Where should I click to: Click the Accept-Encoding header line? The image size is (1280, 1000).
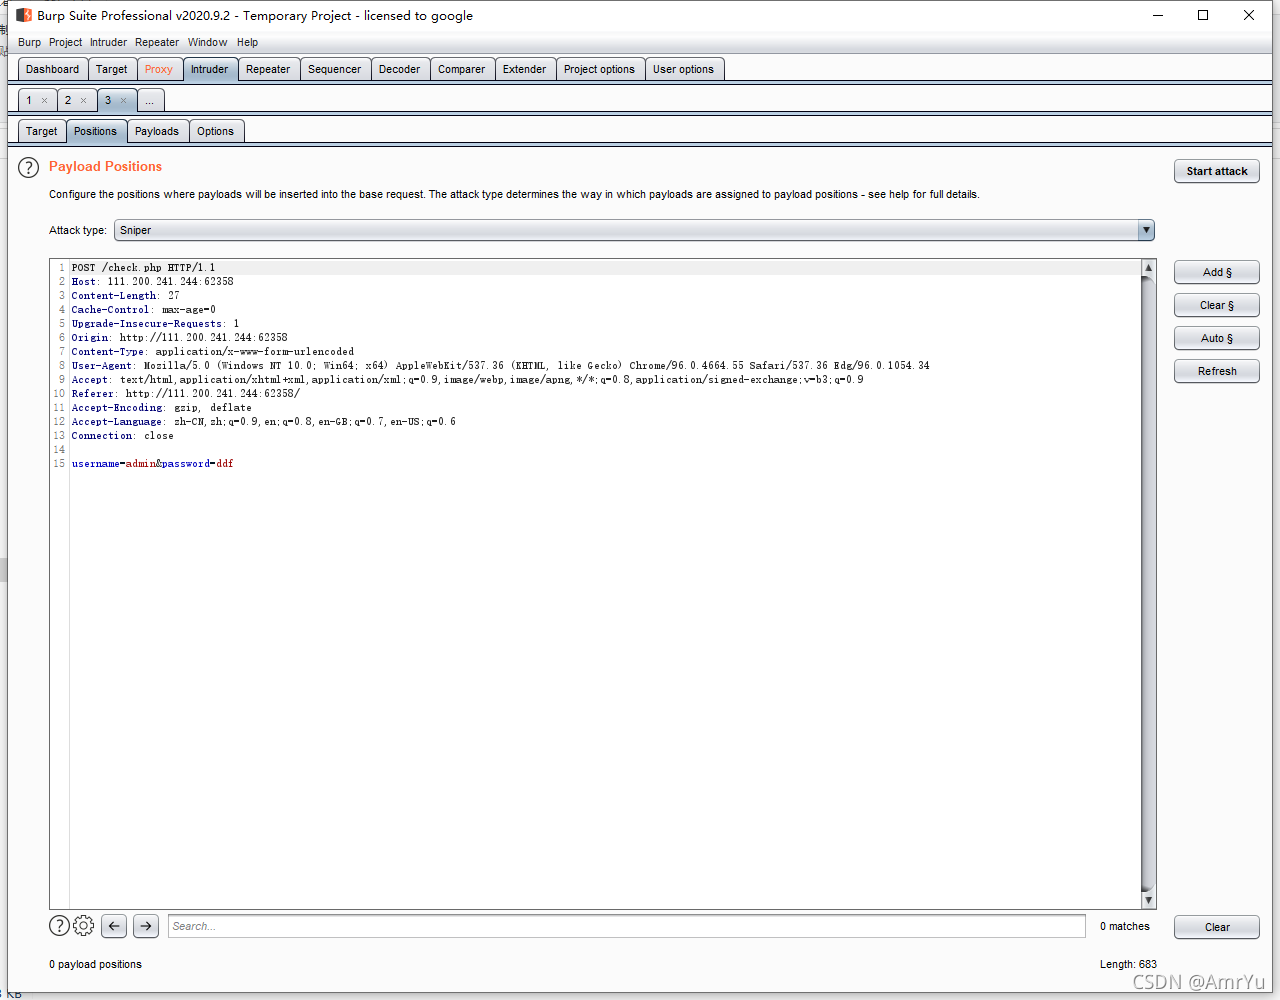point(161,408)
